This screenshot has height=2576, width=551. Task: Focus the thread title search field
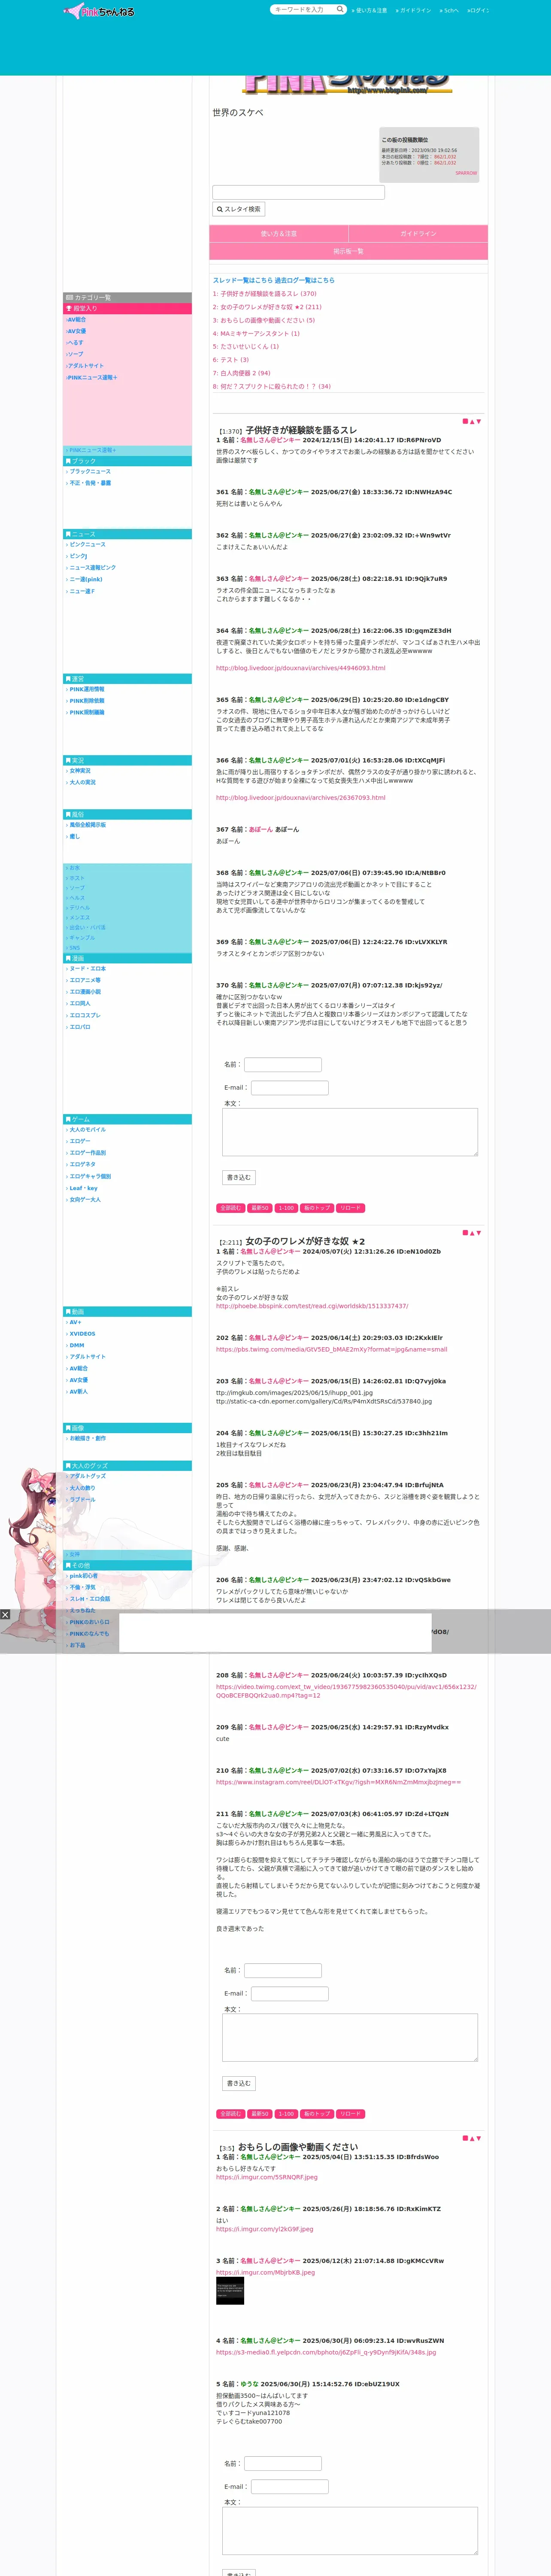298,192
